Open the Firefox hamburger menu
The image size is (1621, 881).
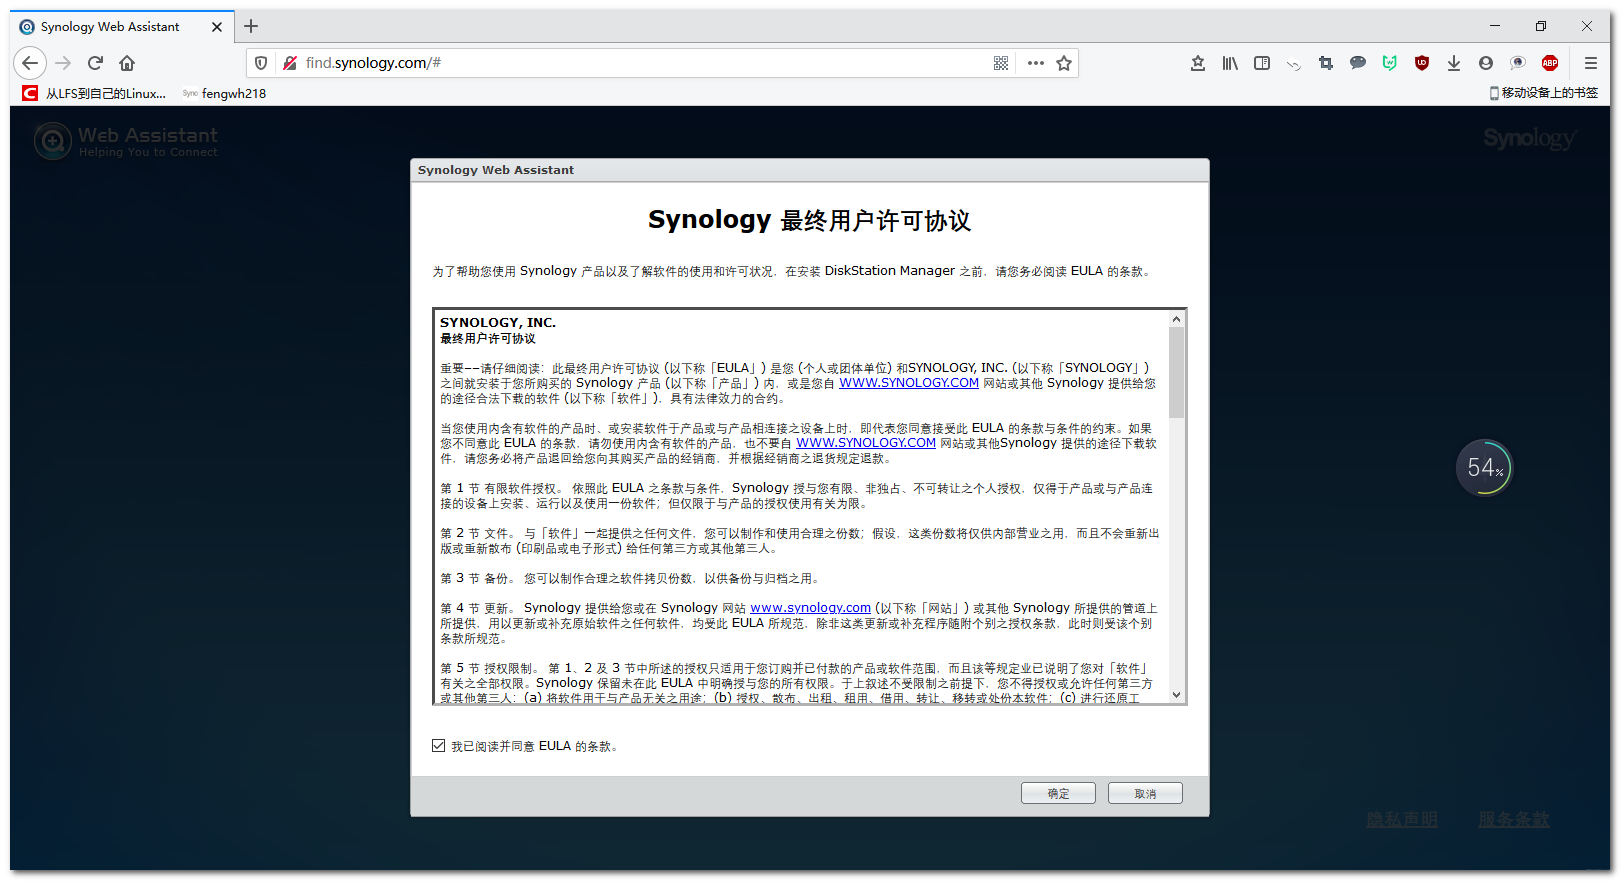(1591, 63)
